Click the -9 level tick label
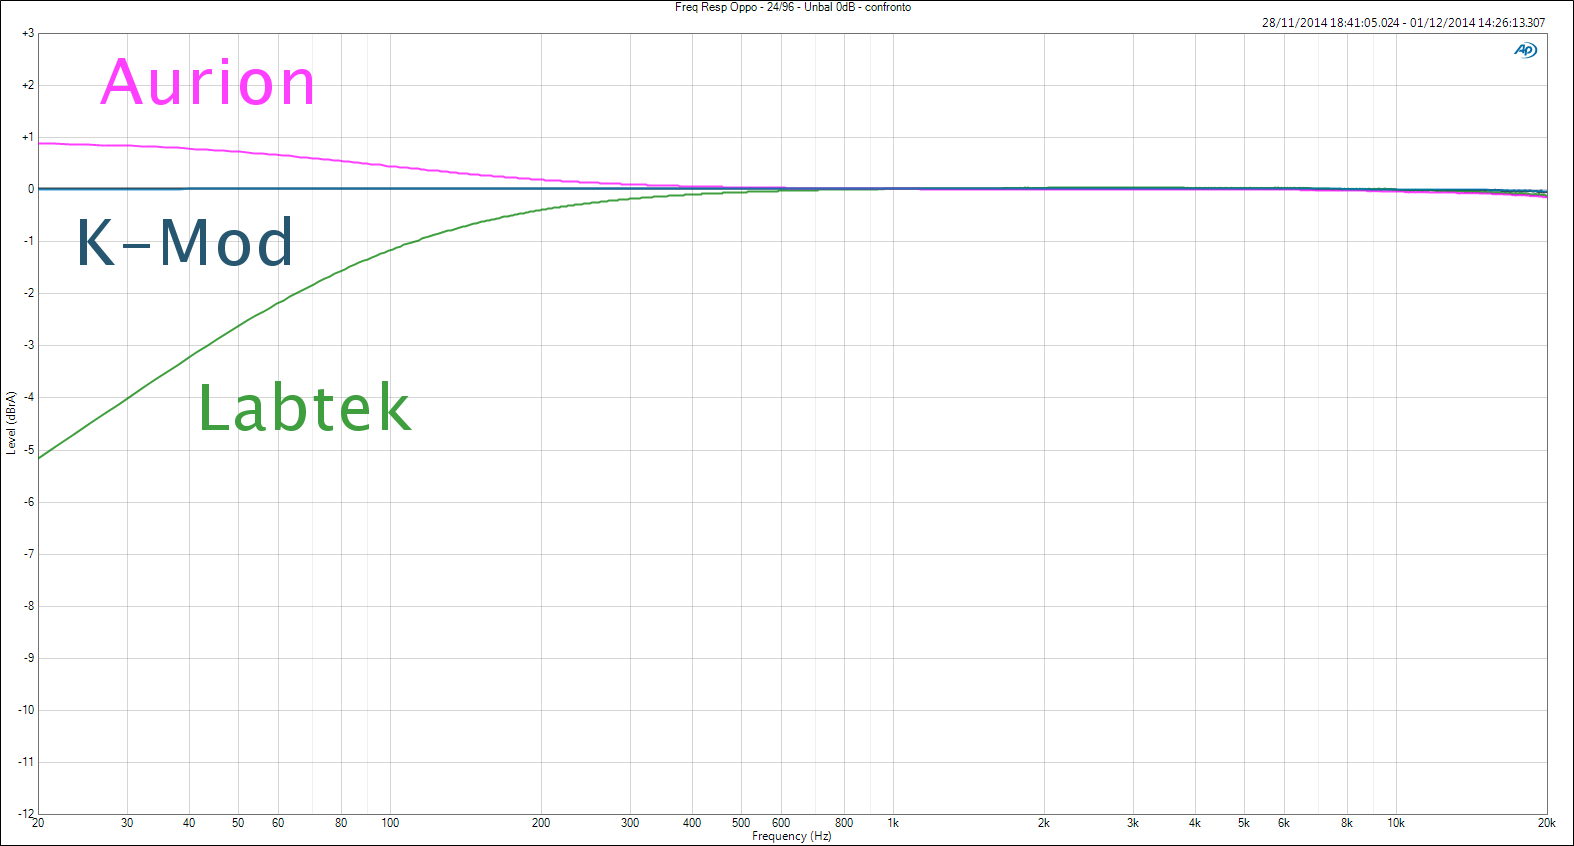Image resolution: width=1574 pixels, height=846 pixels. 29,658
